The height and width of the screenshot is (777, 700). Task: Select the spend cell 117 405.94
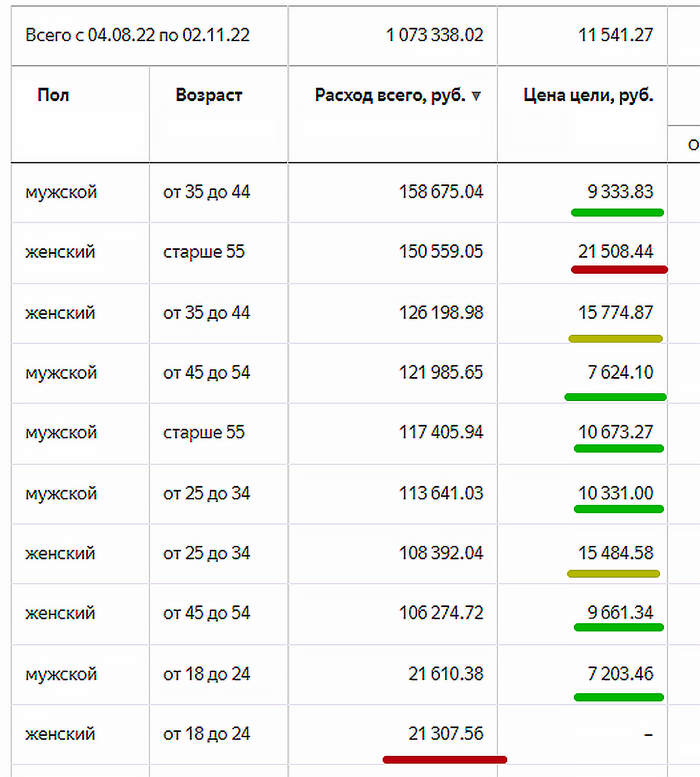[x=439, y=433]
